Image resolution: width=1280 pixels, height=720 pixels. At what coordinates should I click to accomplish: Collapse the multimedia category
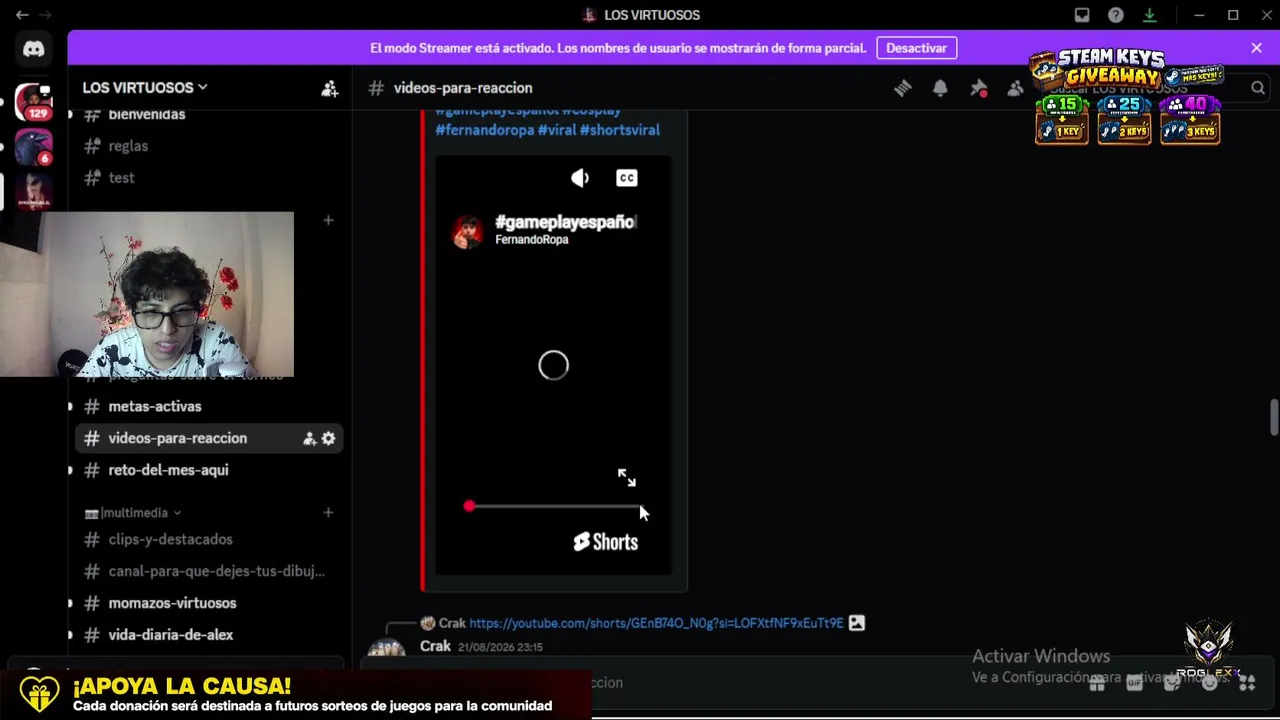[x=133, y=513]
